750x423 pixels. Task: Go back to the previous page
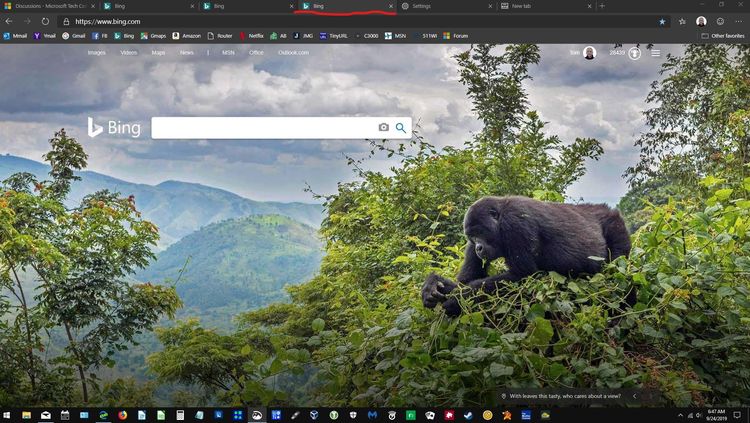pos(9,22)
